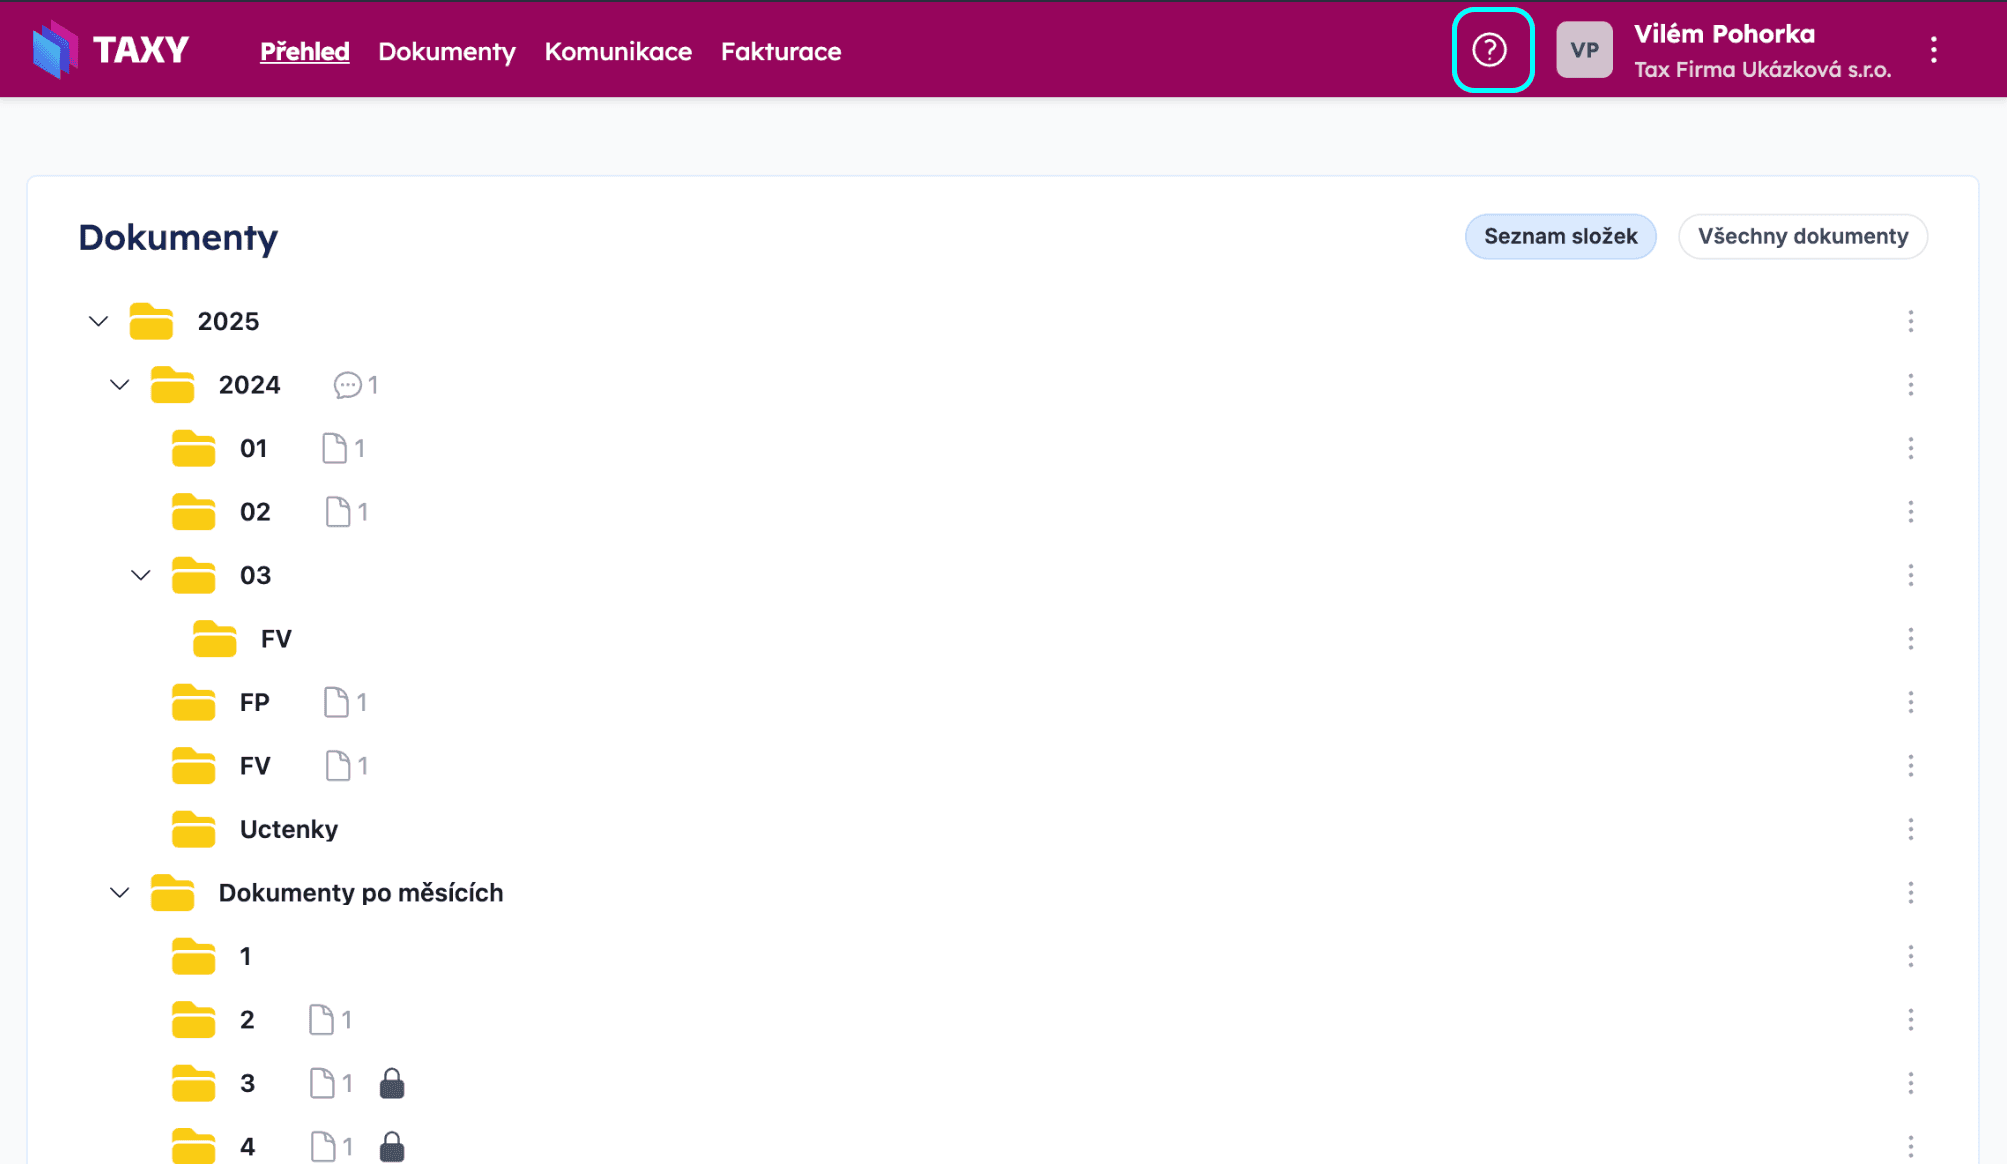Image resolution: width=2007 pixels, height=1164 pixels.
Task: Switch to Seznam složek view
Action: click(1560, 237)
